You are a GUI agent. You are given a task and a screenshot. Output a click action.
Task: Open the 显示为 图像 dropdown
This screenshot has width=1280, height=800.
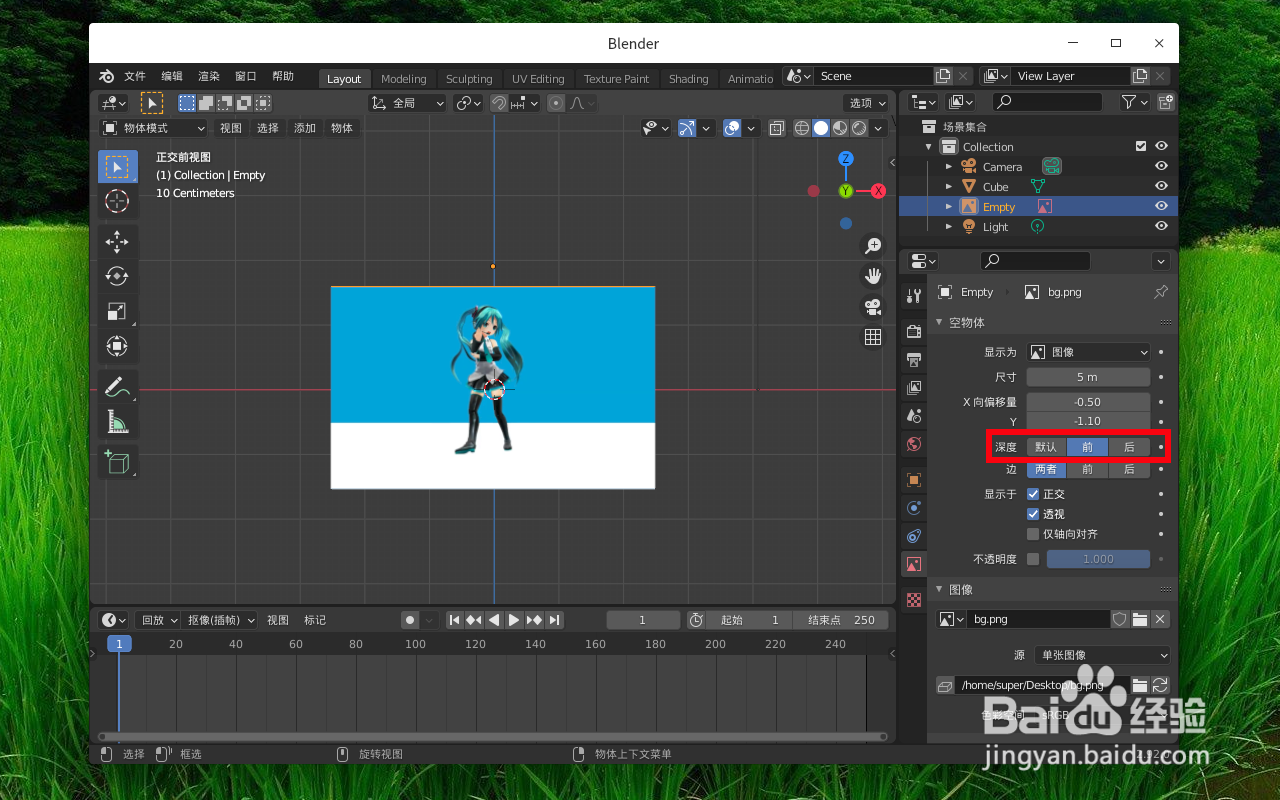click(1089, 352)
